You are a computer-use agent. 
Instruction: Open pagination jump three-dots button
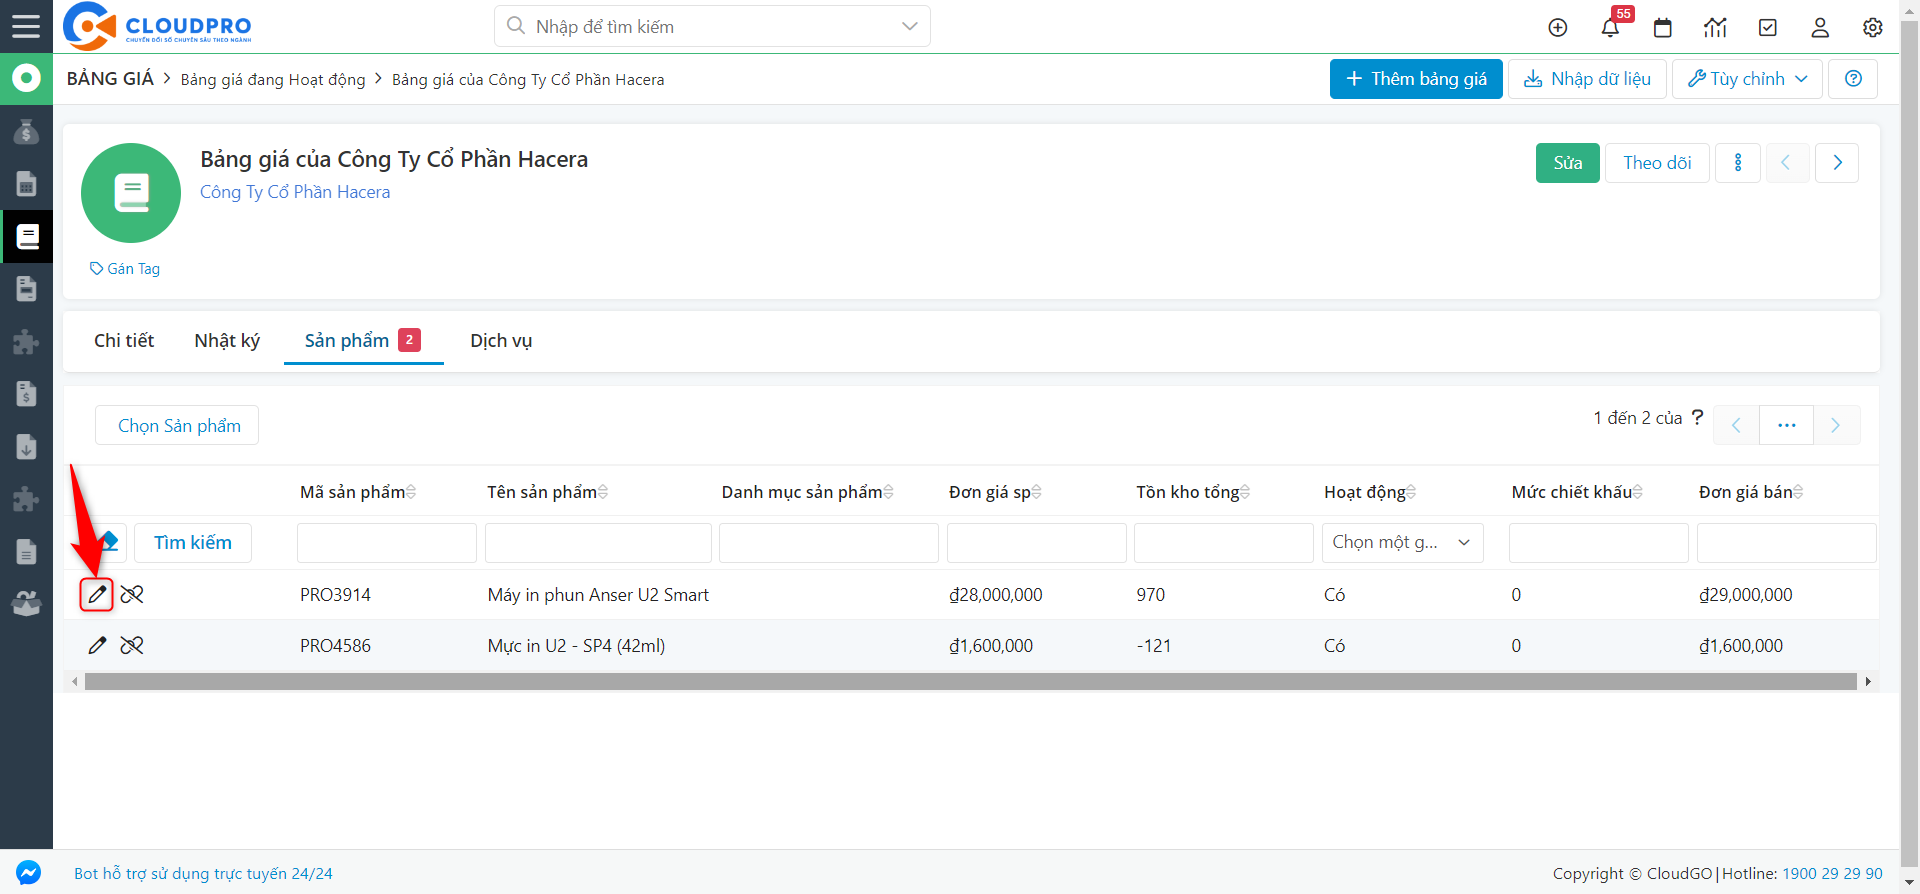pyautogui.click(x=1786, y=425)
